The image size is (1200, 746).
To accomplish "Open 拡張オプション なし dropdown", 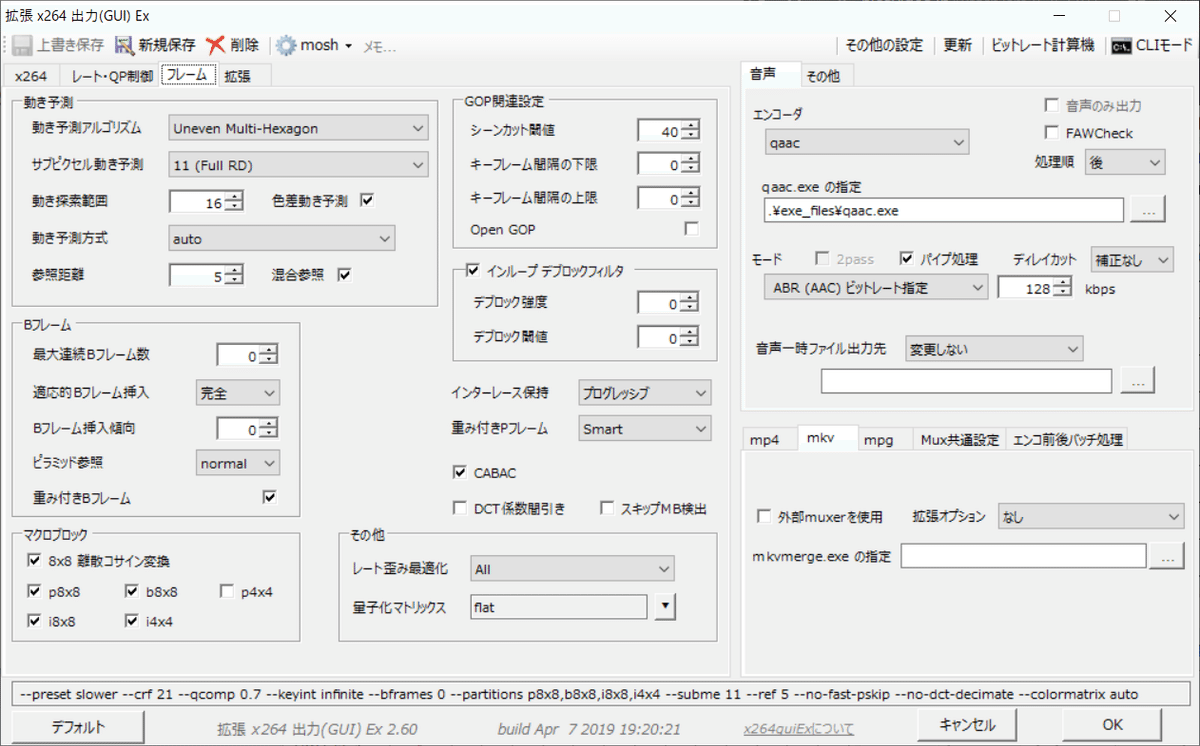I will (1091, 517).
